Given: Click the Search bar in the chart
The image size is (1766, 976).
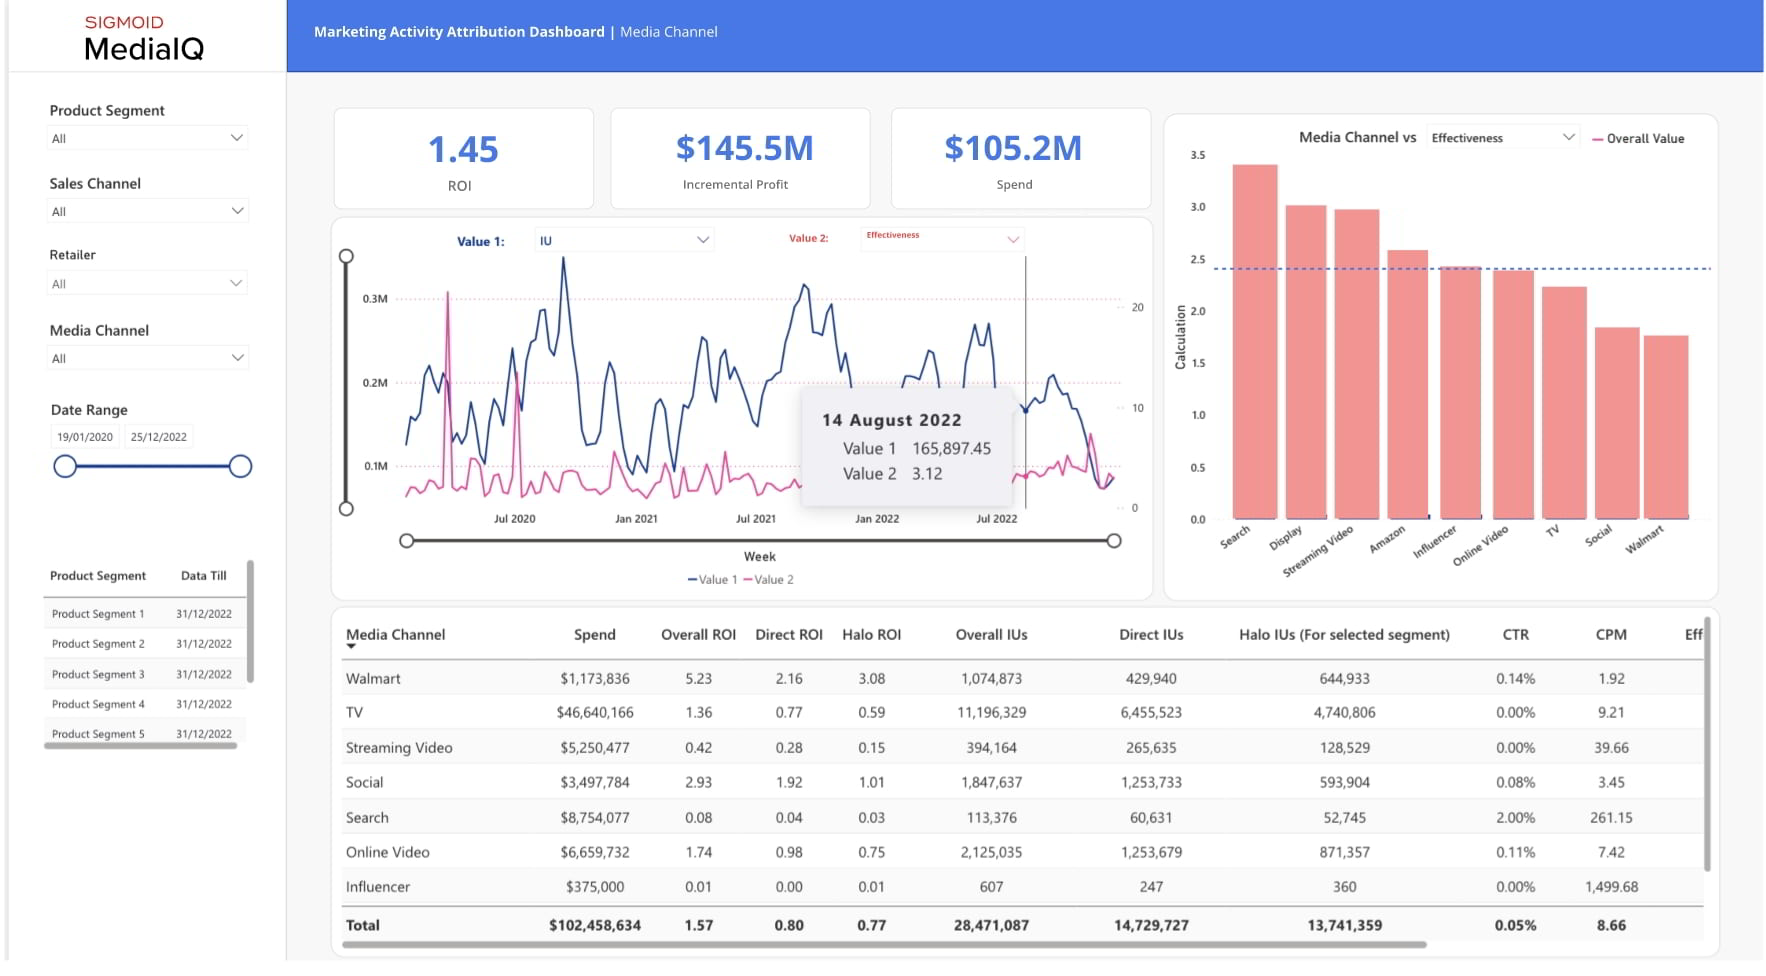Looking at the screenshot, I should (x=1254, y=340).
